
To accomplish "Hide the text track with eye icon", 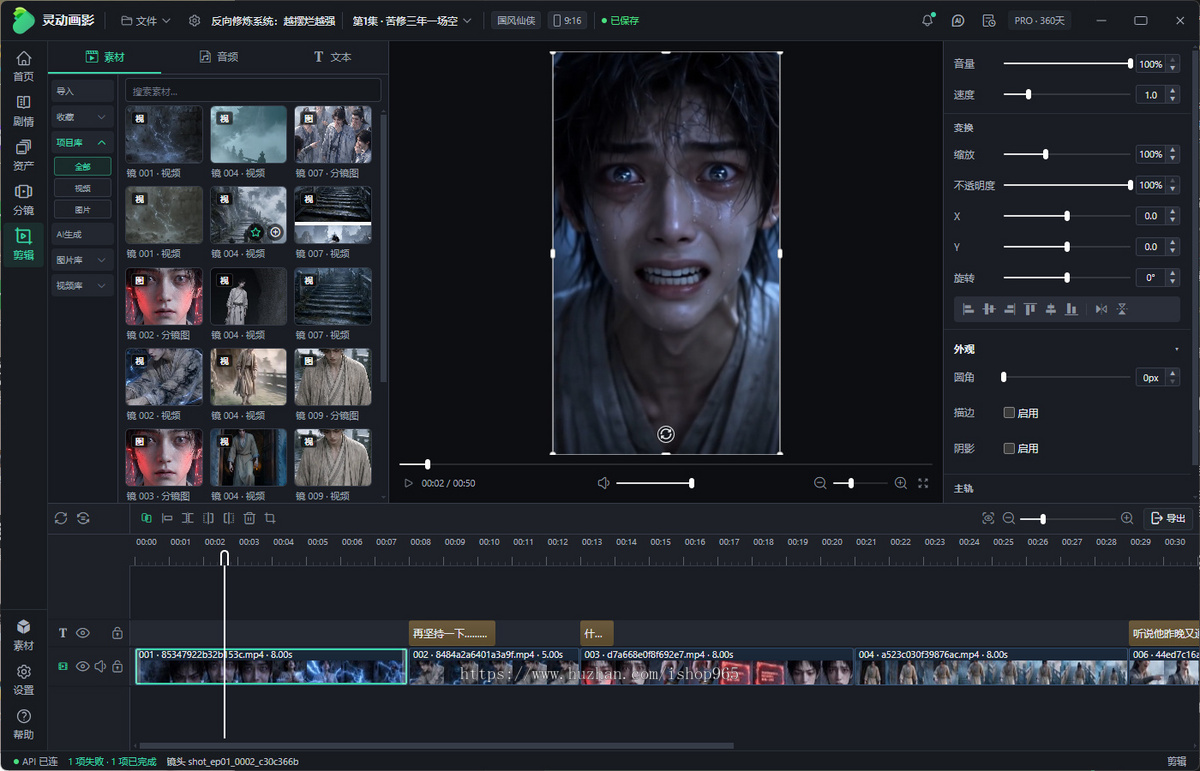I will tap(83, 633).
